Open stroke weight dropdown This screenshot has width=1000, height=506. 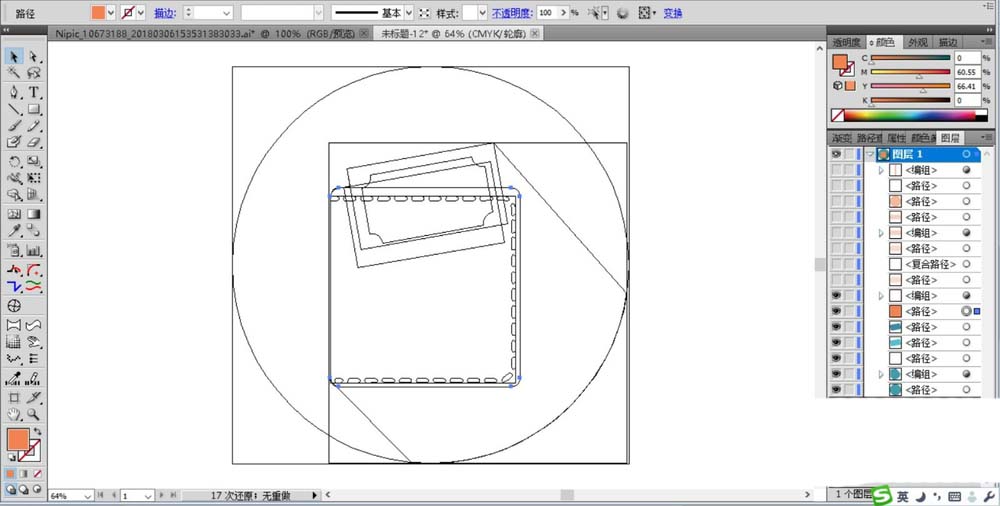click(227, 13)
